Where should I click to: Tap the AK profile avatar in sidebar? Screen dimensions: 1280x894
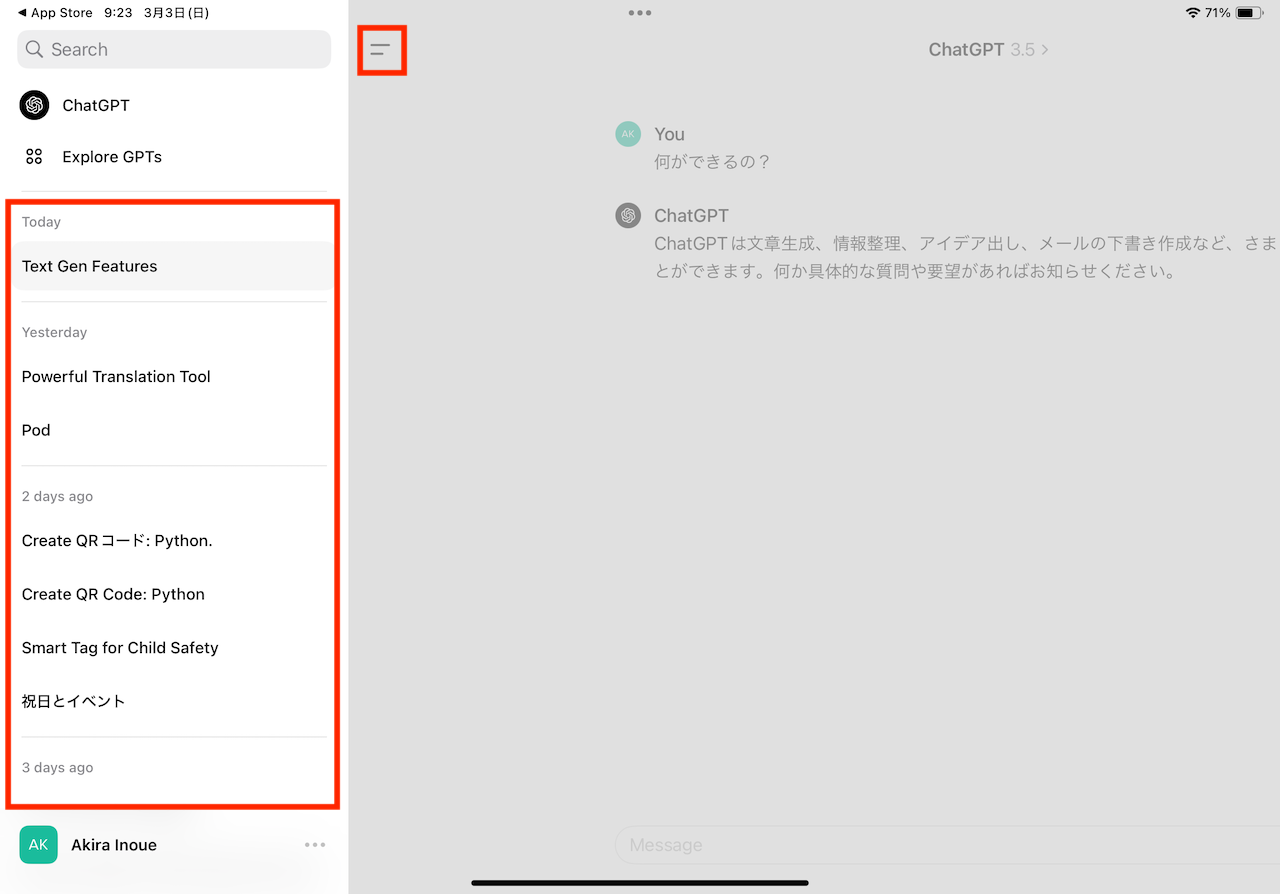(x=38, y=845)
